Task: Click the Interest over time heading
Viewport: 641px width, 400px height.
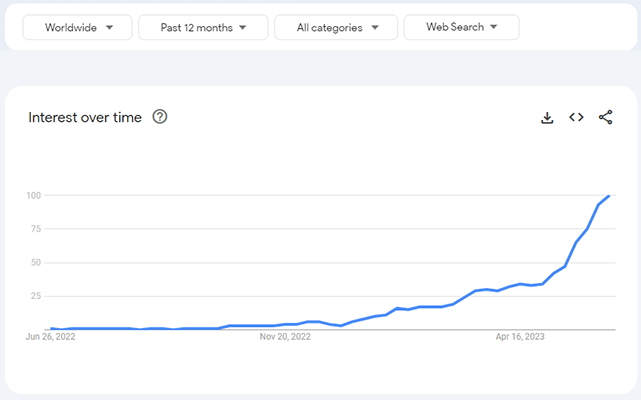Action: pos(85,117)
